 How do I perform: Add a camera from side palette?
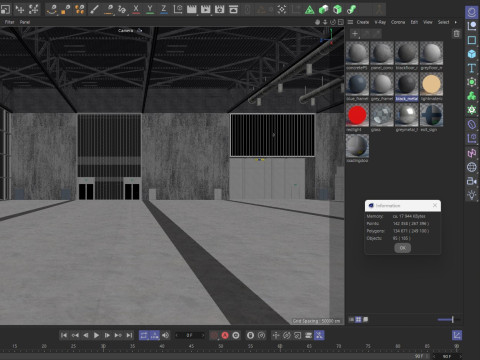(x=471, y=181)
